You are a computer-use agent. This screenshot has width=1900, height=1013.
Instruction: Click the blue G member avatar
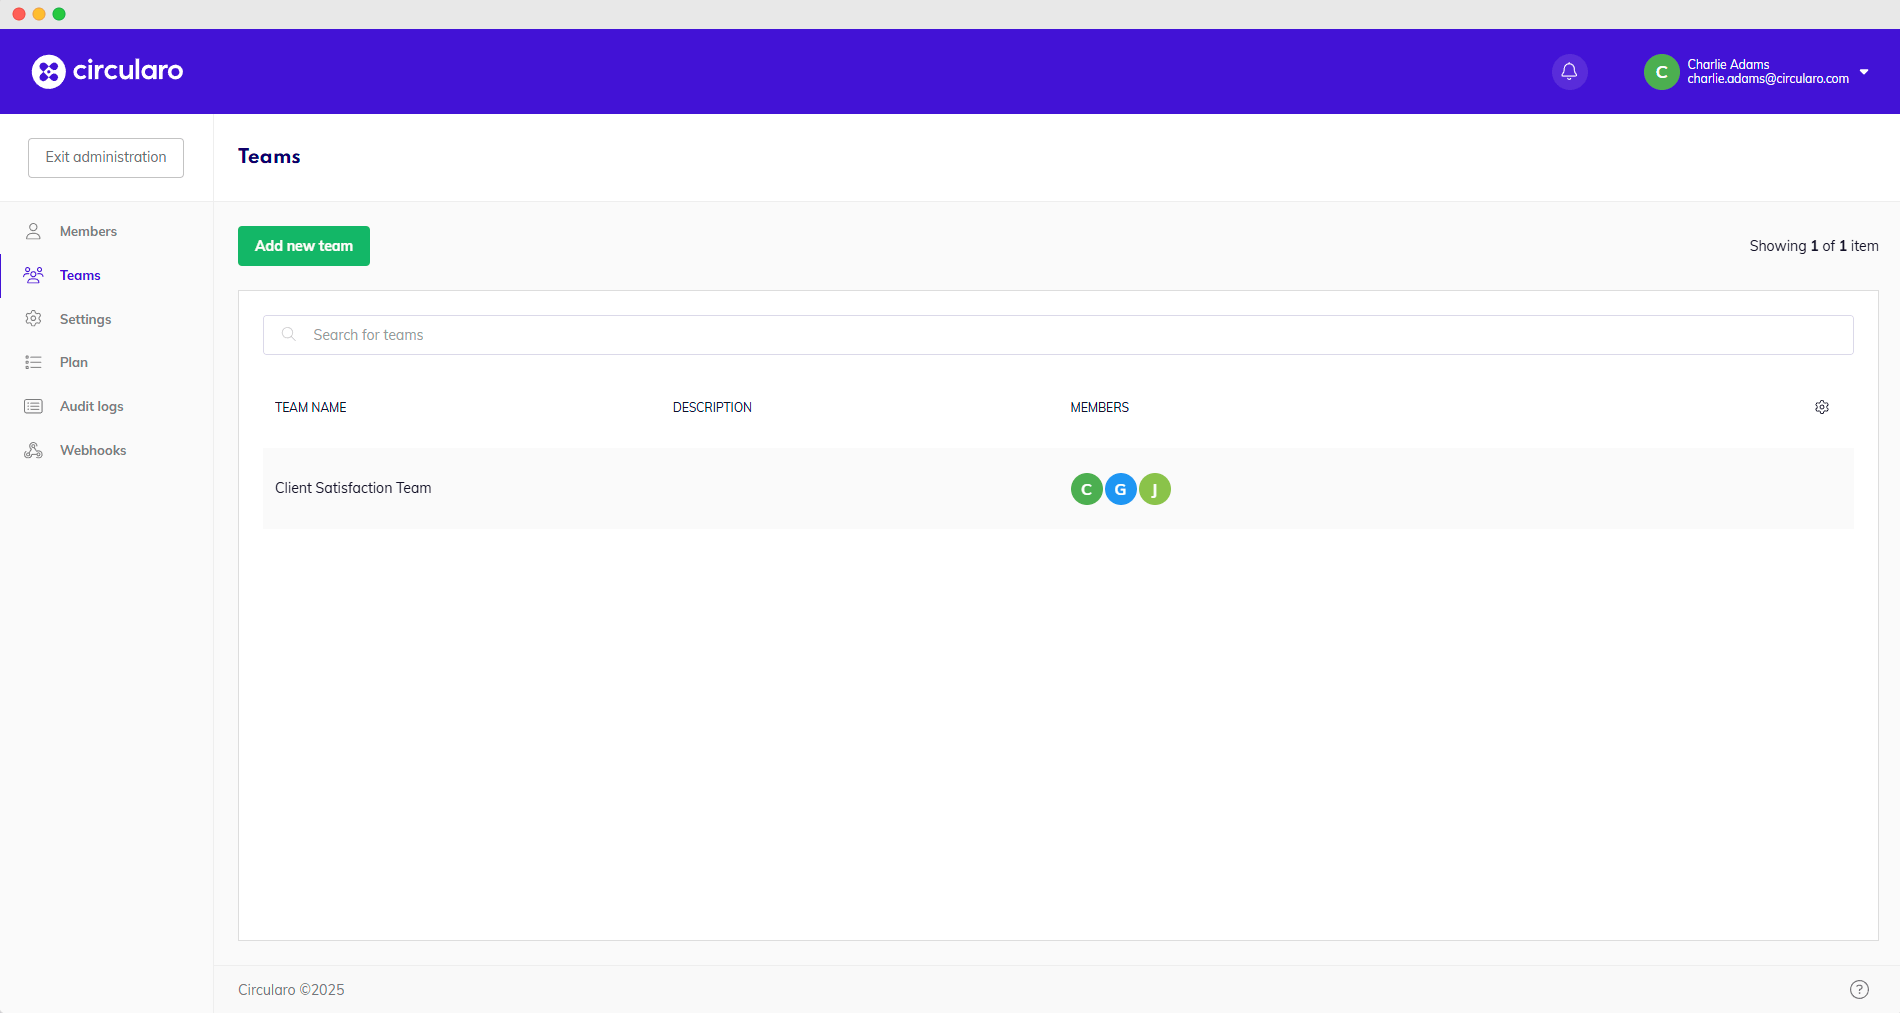point(1120,489)
